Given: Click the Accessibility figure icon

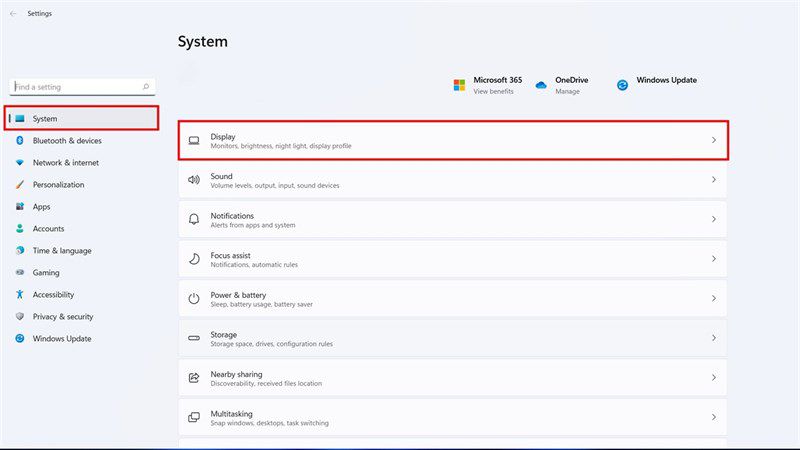Looking at the screenshot, I should coord(20,294).
